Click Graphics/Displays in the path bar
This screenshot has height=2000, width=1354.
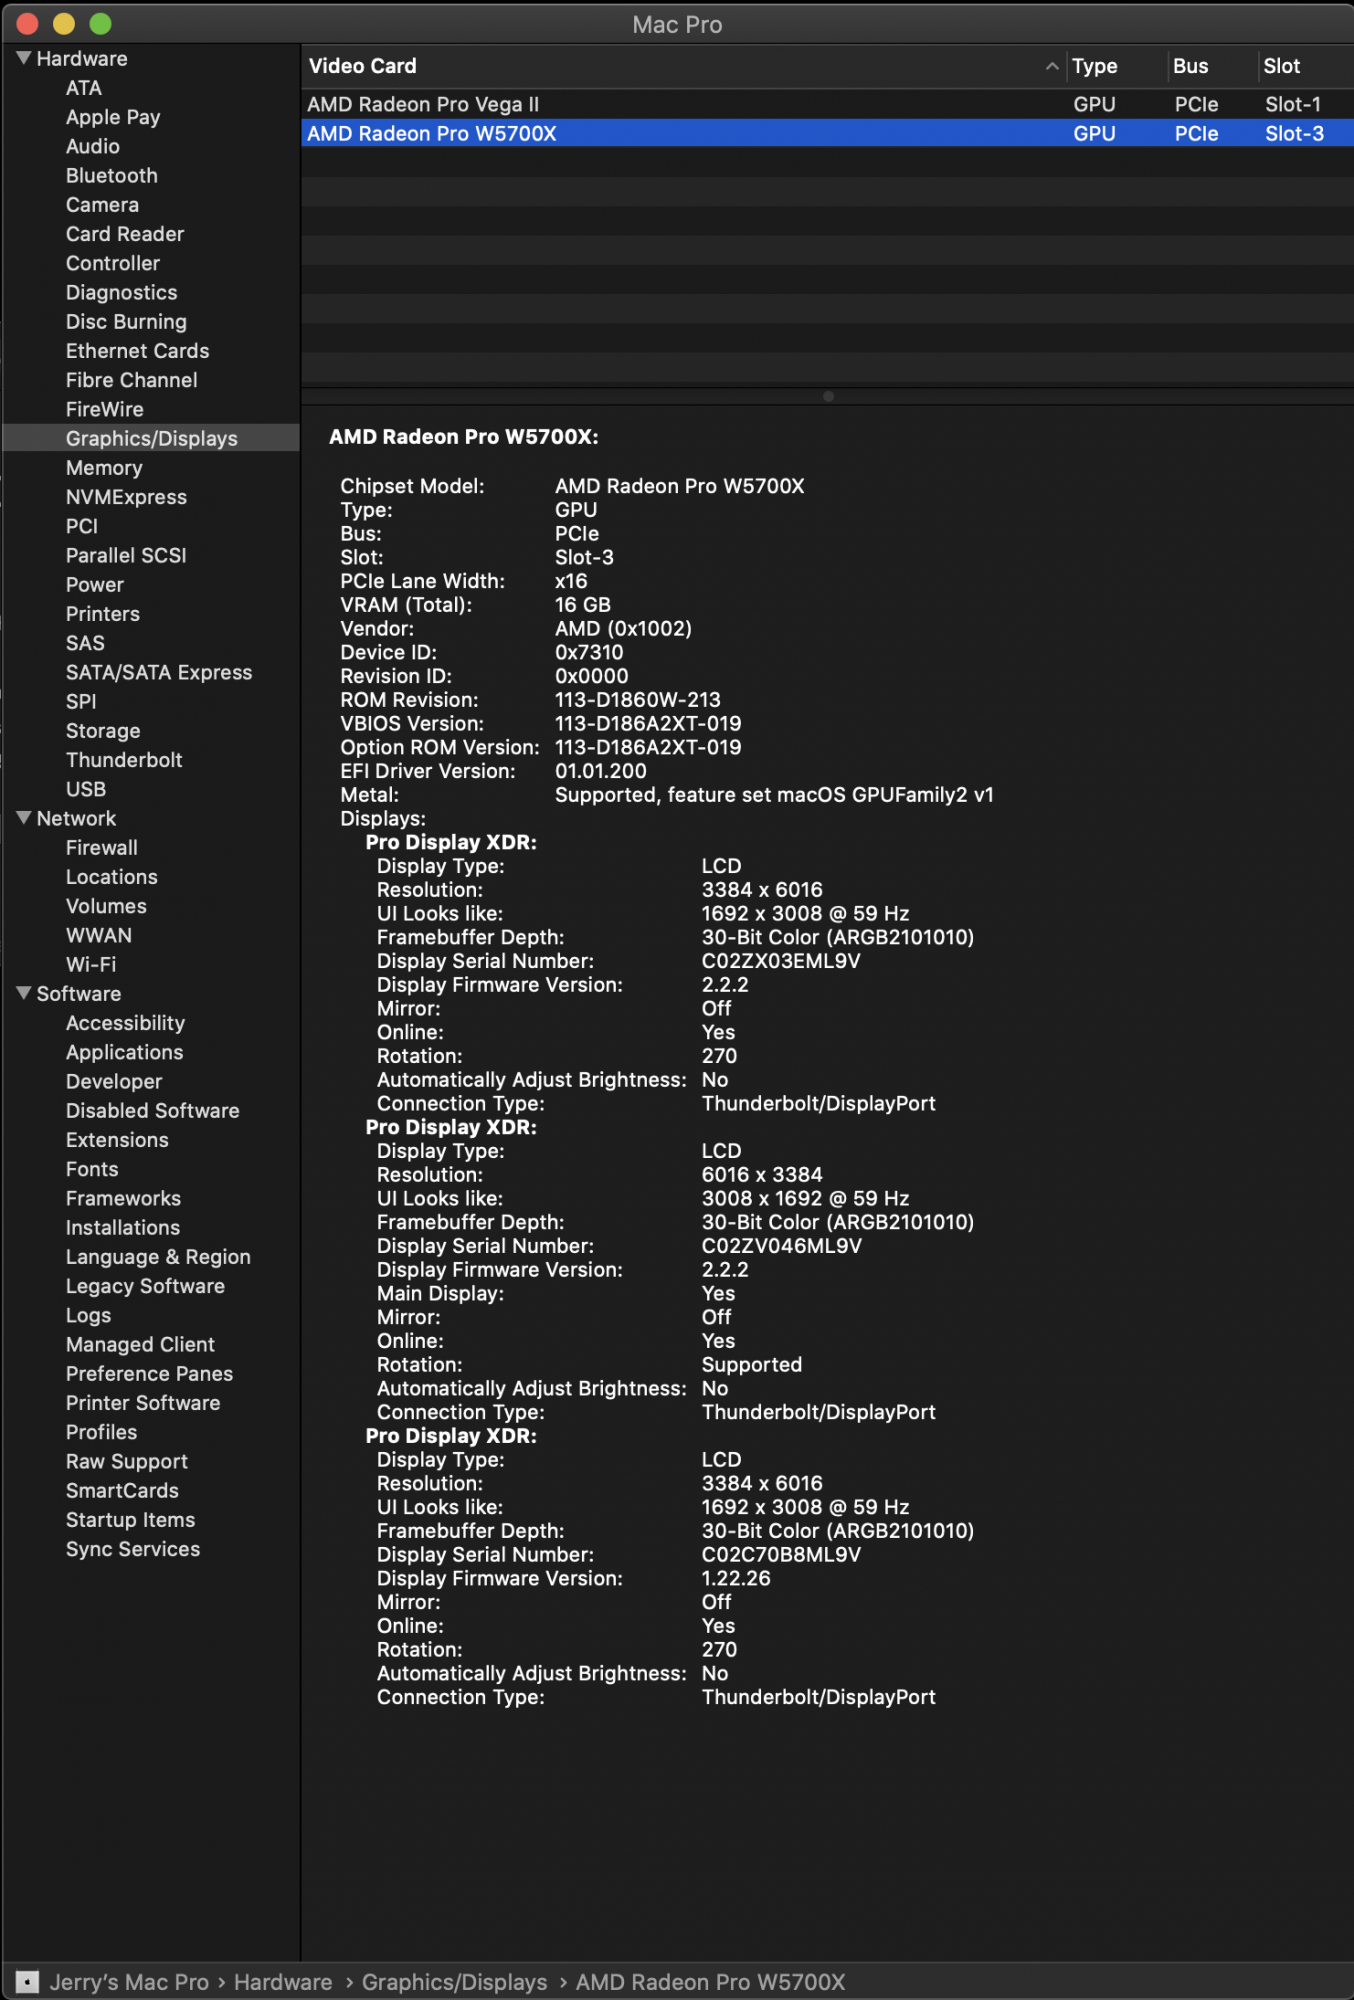pos(454,1981)
